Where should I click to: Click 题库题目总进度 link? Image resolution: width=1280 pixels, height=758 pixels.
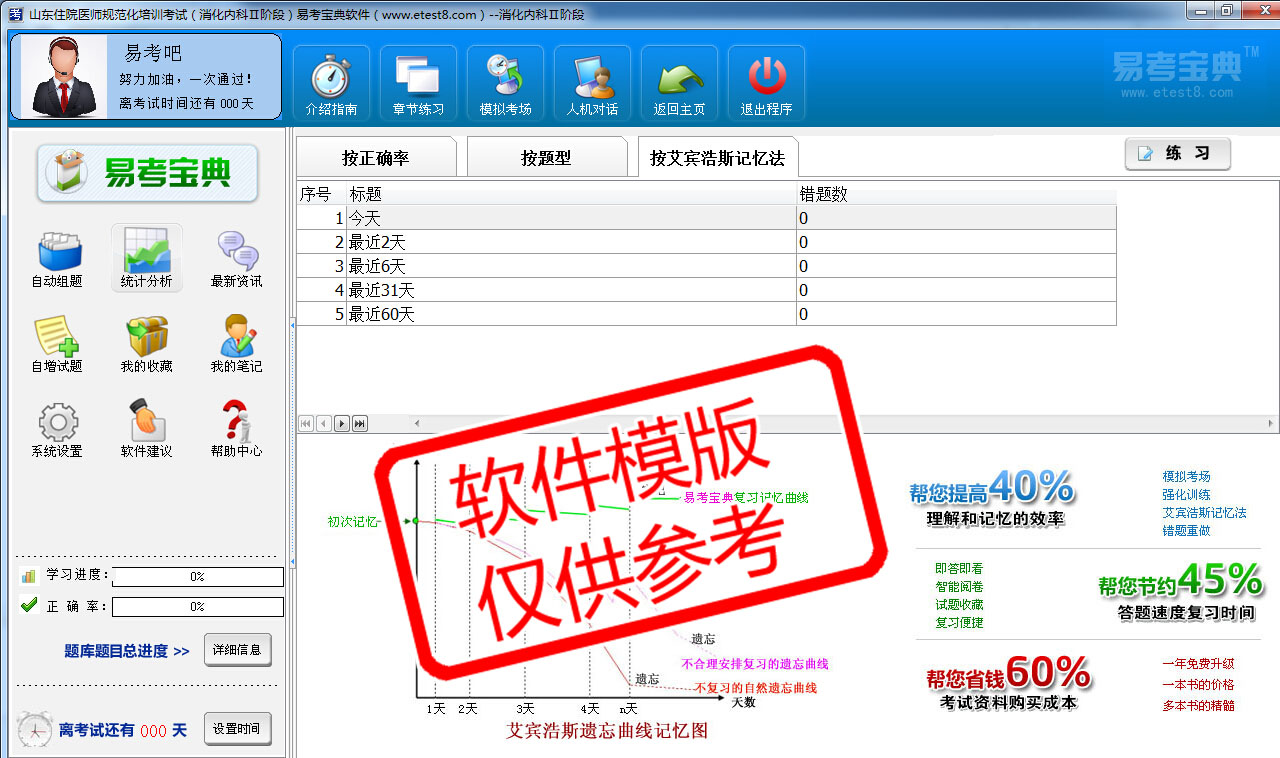(x=127, y=651)
